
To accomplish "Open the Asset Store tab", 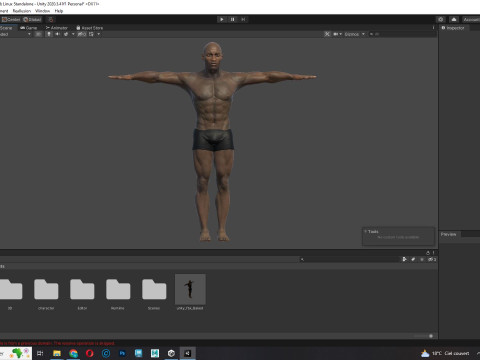I will point(90,28).
